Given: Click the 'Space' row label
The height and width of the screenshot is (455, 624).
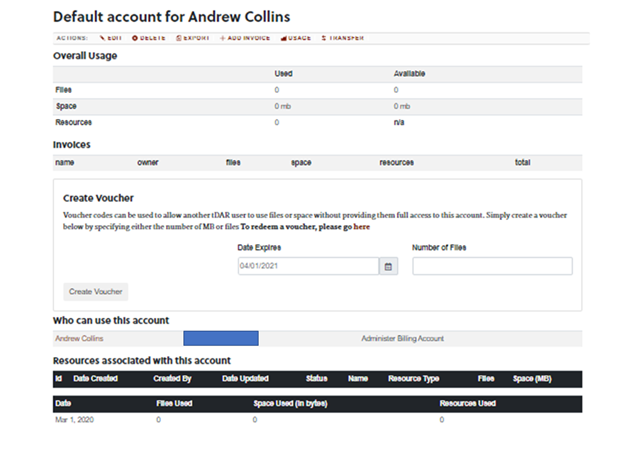Looking at the screenshot, I should (x=66, y=106).
